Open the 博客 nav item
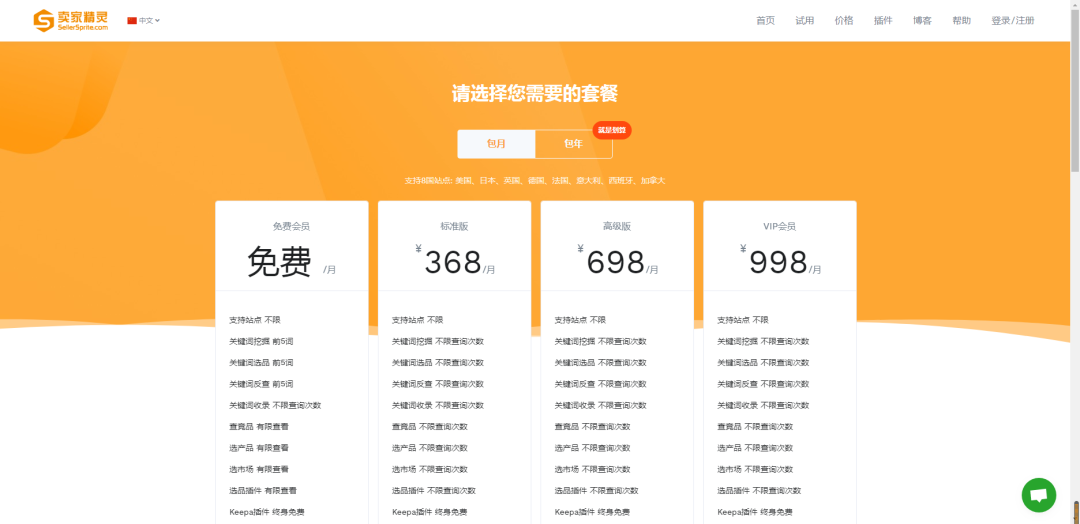 pyautogui.click(x=922, y=21)
